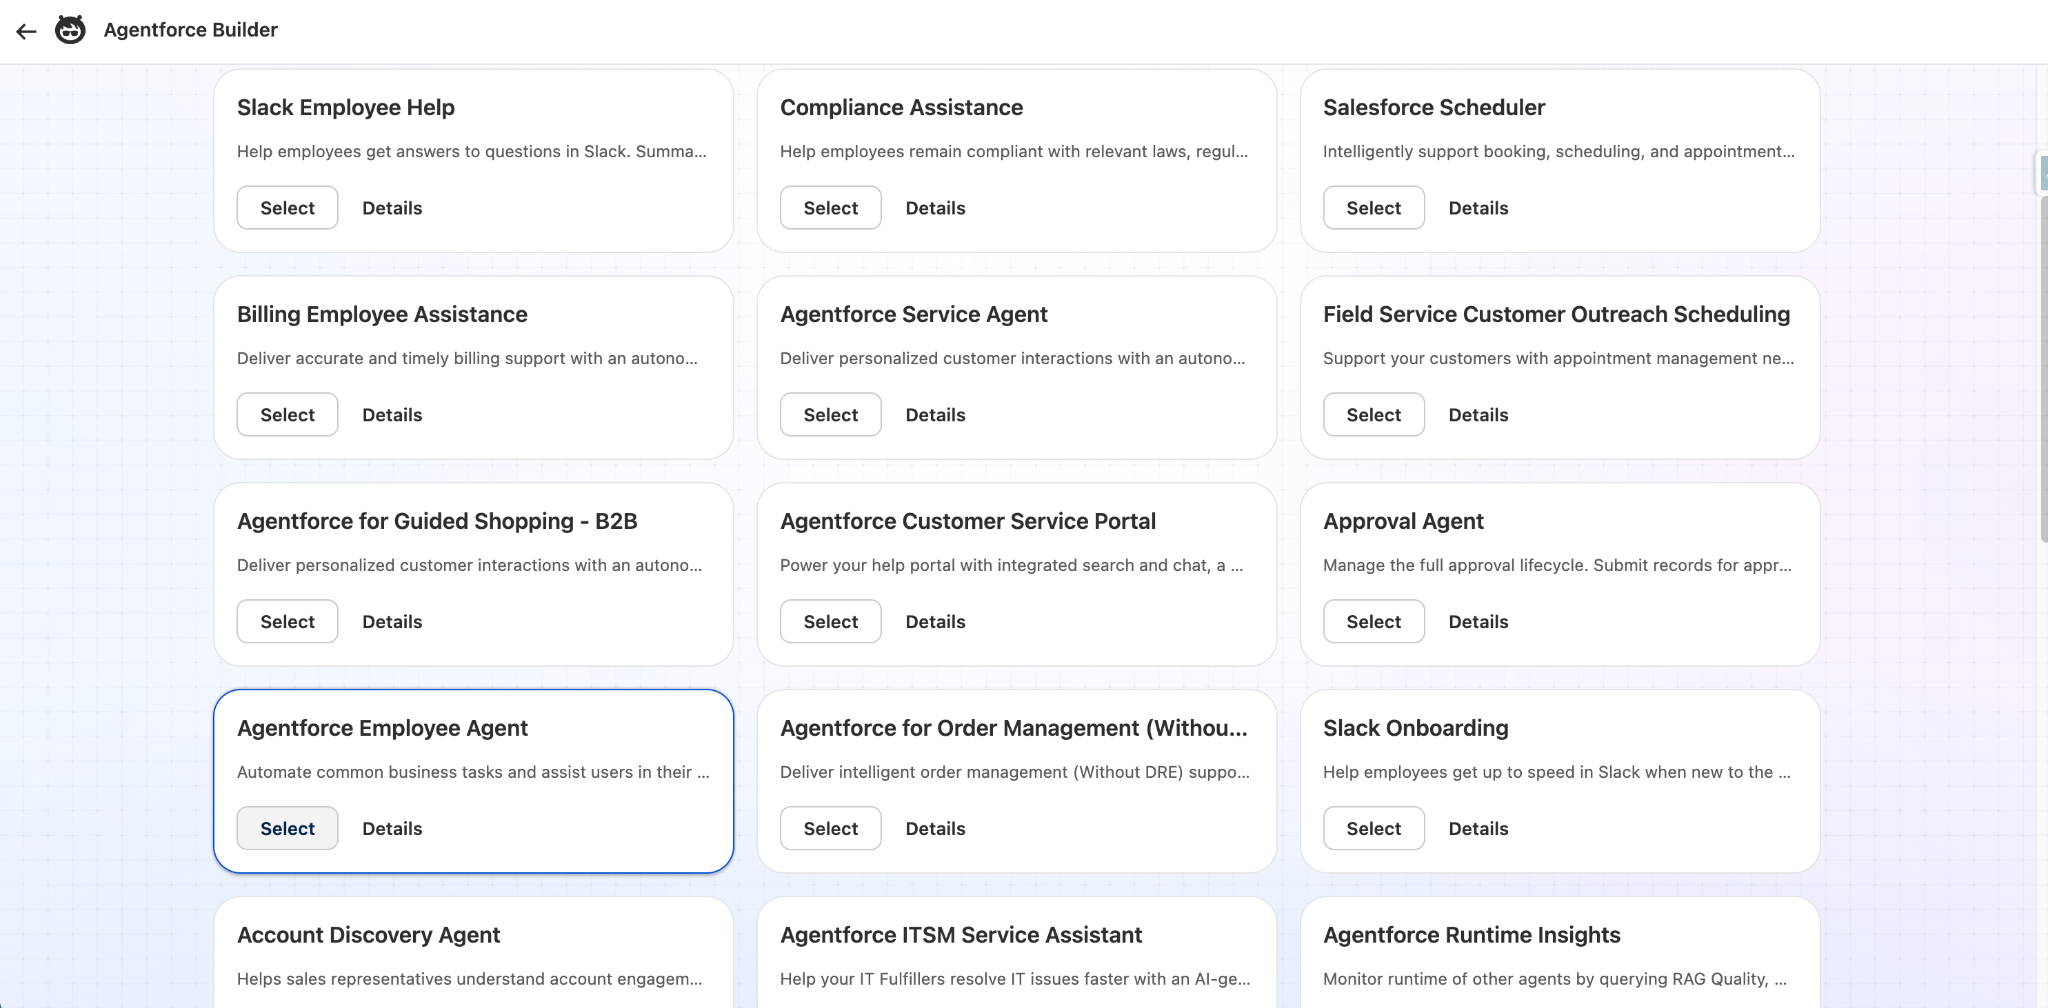The image size is (2048, 1008).
Task: Show Details for Salesforce Scheduler
Action: pos(1478,208)
